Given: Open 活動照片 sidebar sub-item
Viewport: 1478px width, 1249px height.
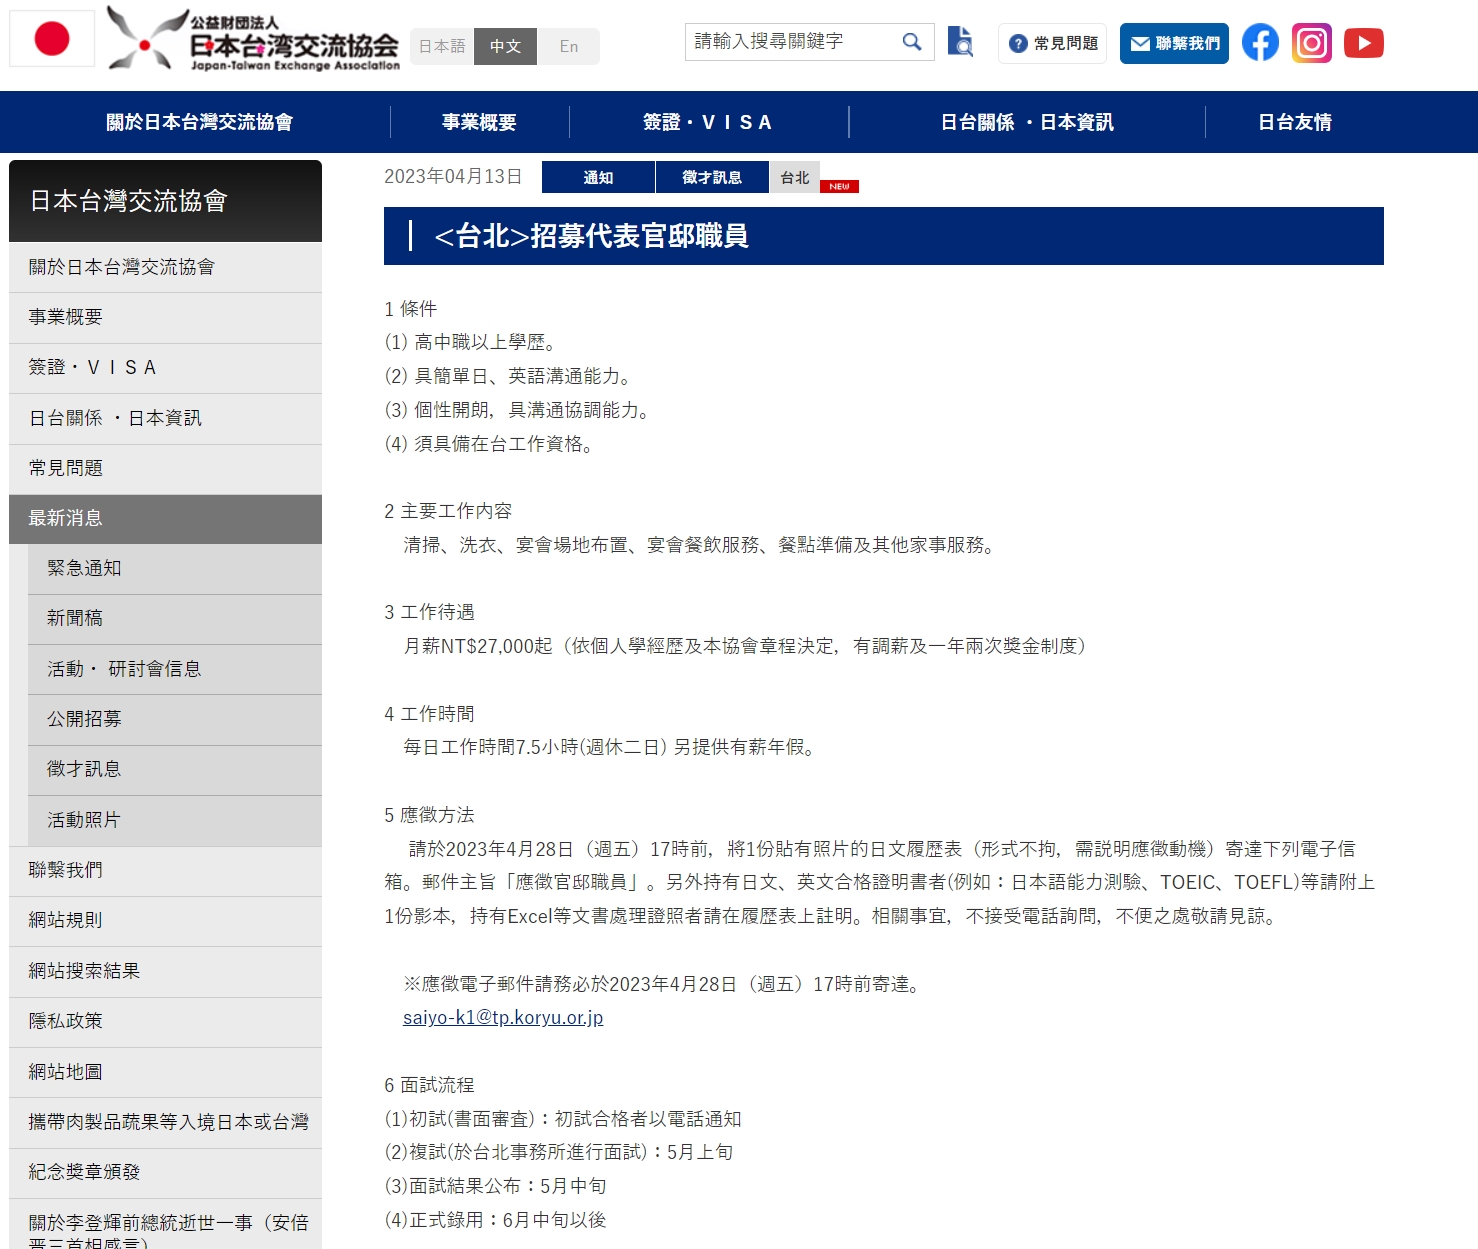Looking at the screenshot, I should [x=175, y=821].
